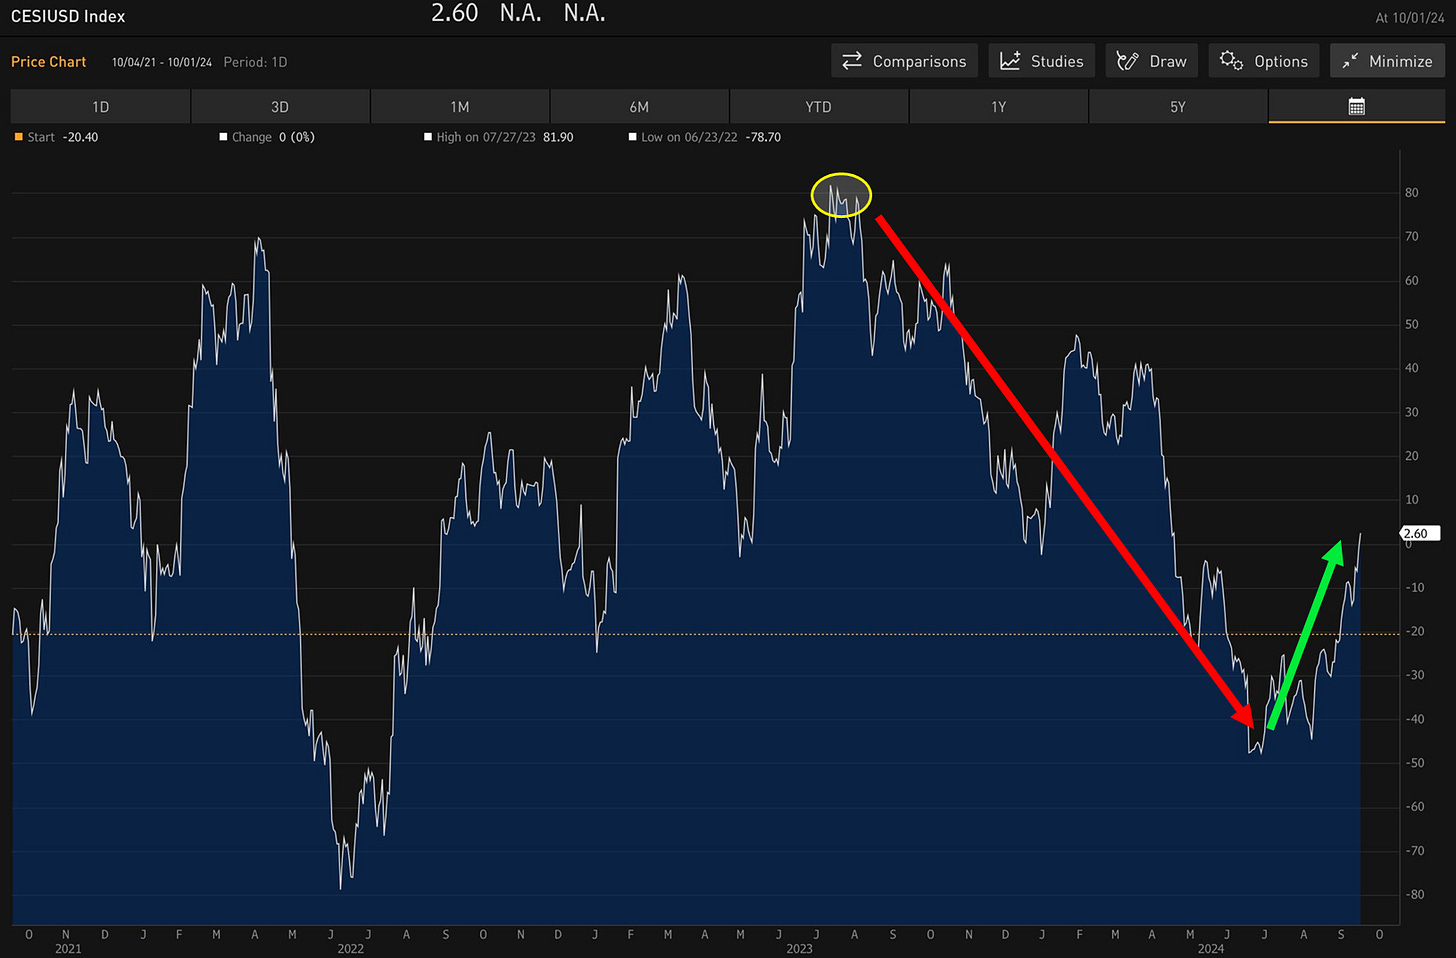Click the Period: 1D label
1456x958 pixels.
tap(255, 62)
